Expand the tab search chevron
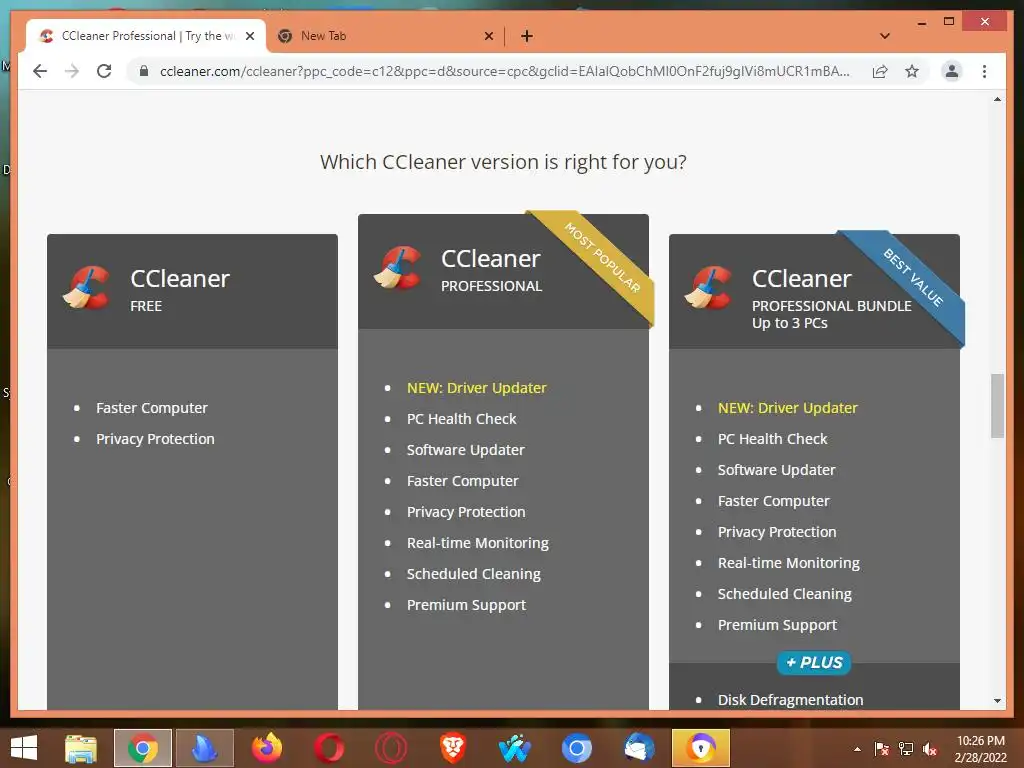Image resolution: width=1024 pixels, height=768 pixels. point(885,36)
